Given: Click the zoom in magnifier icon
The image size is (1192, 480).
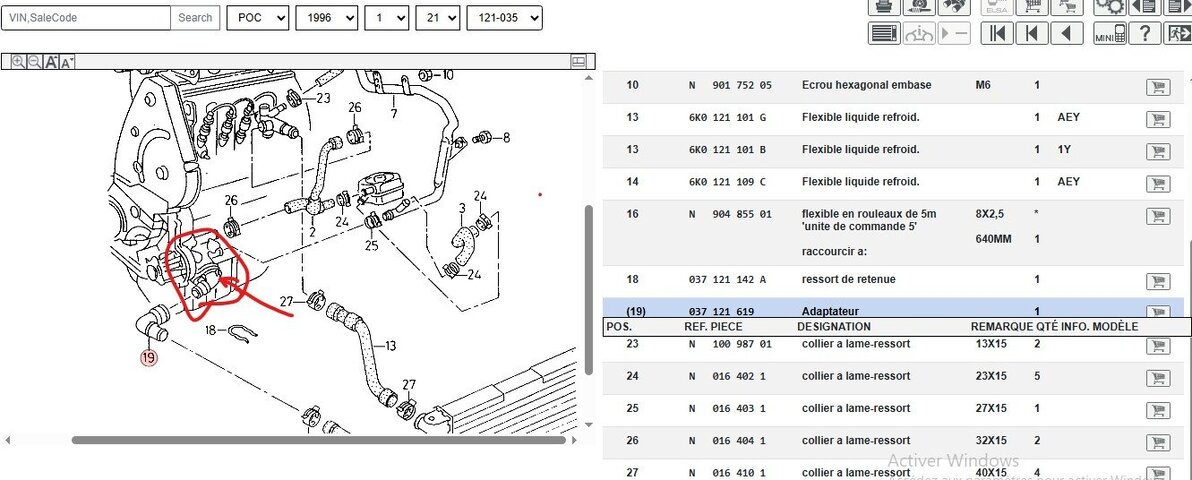Looking at the screenshot, I should click(x=18, y=62).
